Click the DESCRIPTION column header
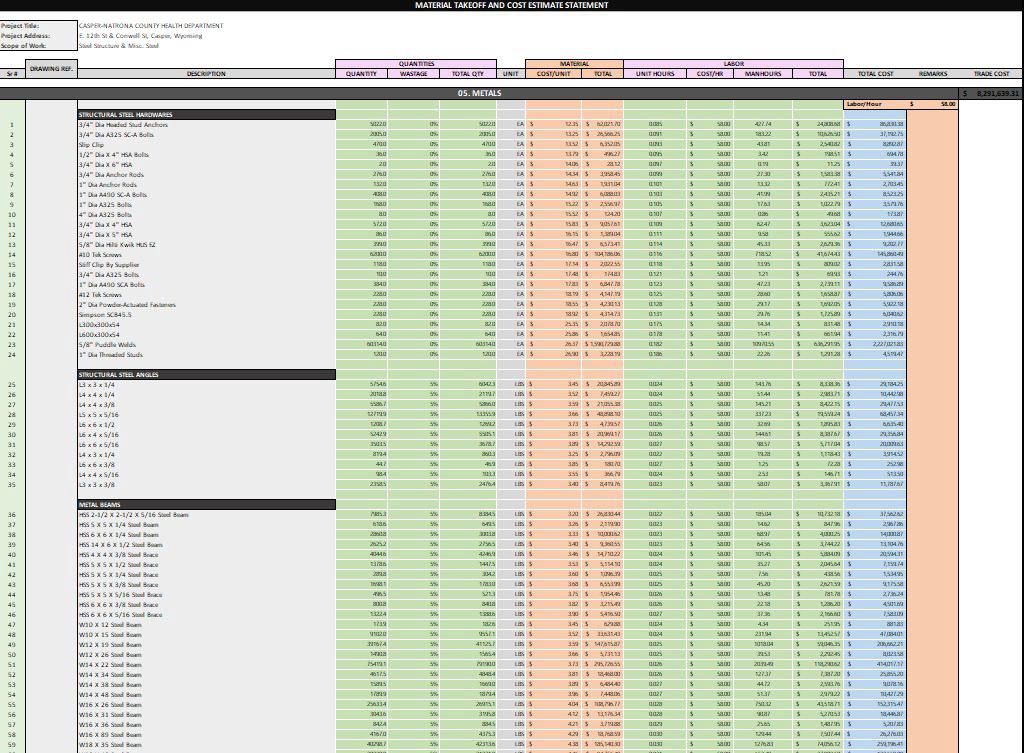1025x753 pixels. pyautogui.click(x=206, y=73)
